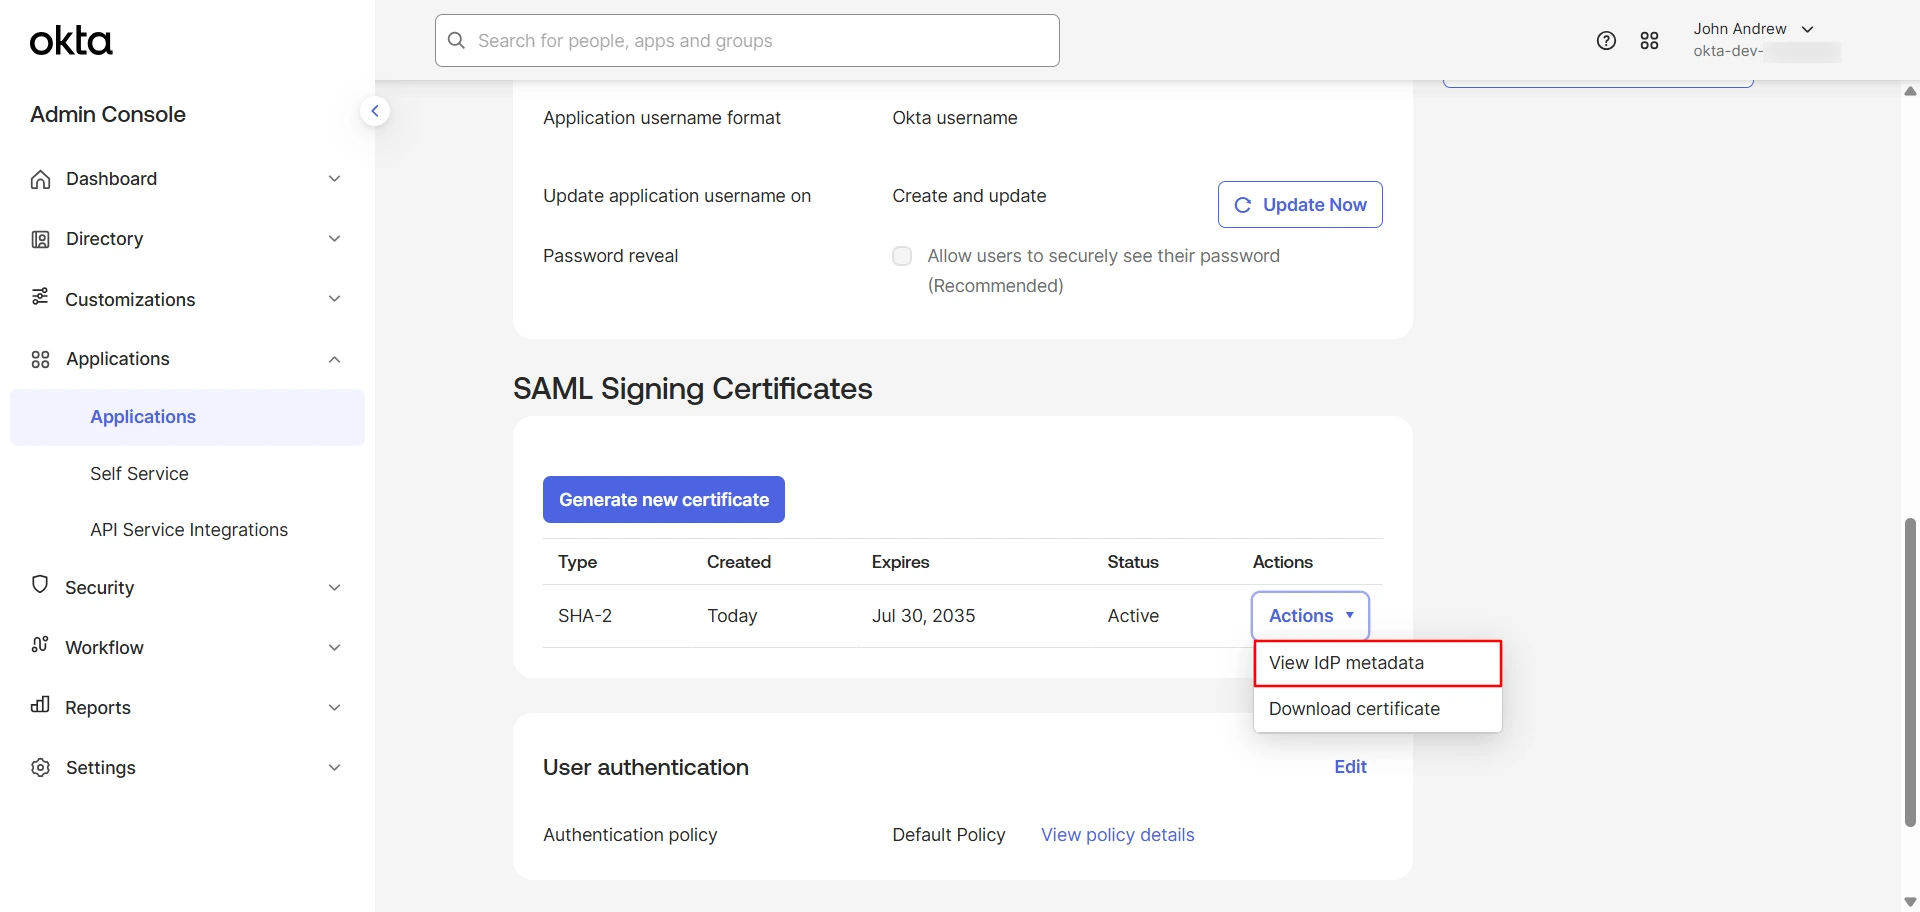Viewport: 1920px width, 912px height.
Task: Click the page vertical scrollbar thumb
Action: tap(1910, 672)
